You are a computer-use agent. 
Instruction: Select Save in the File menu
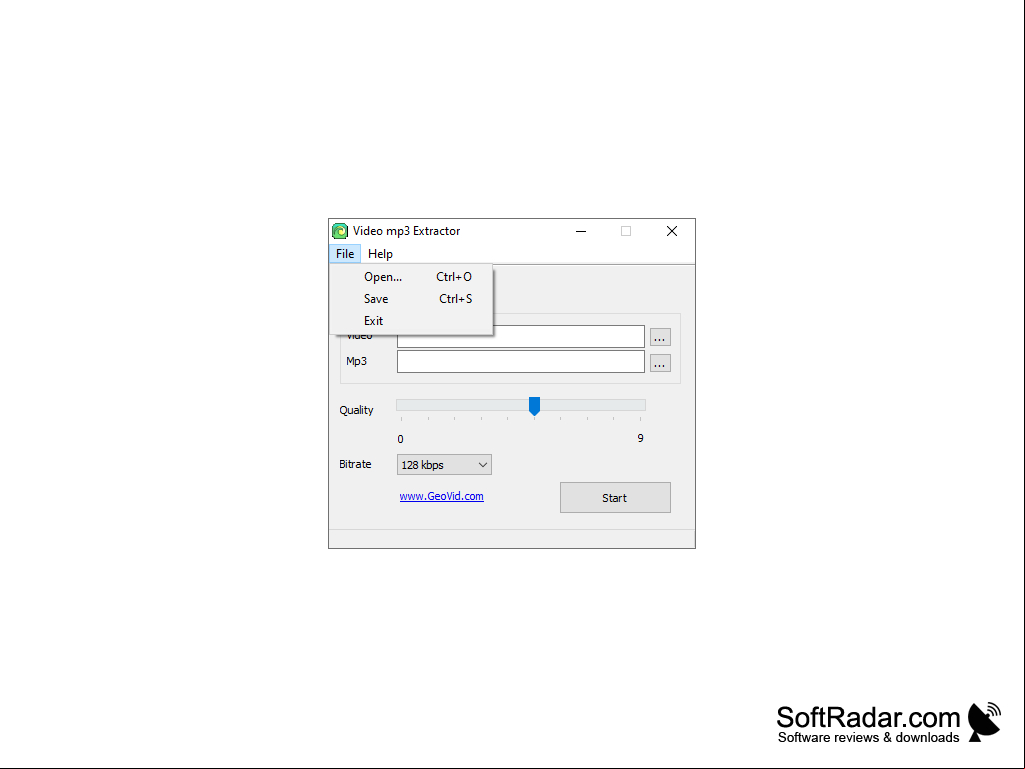click(x=411, y=299)
